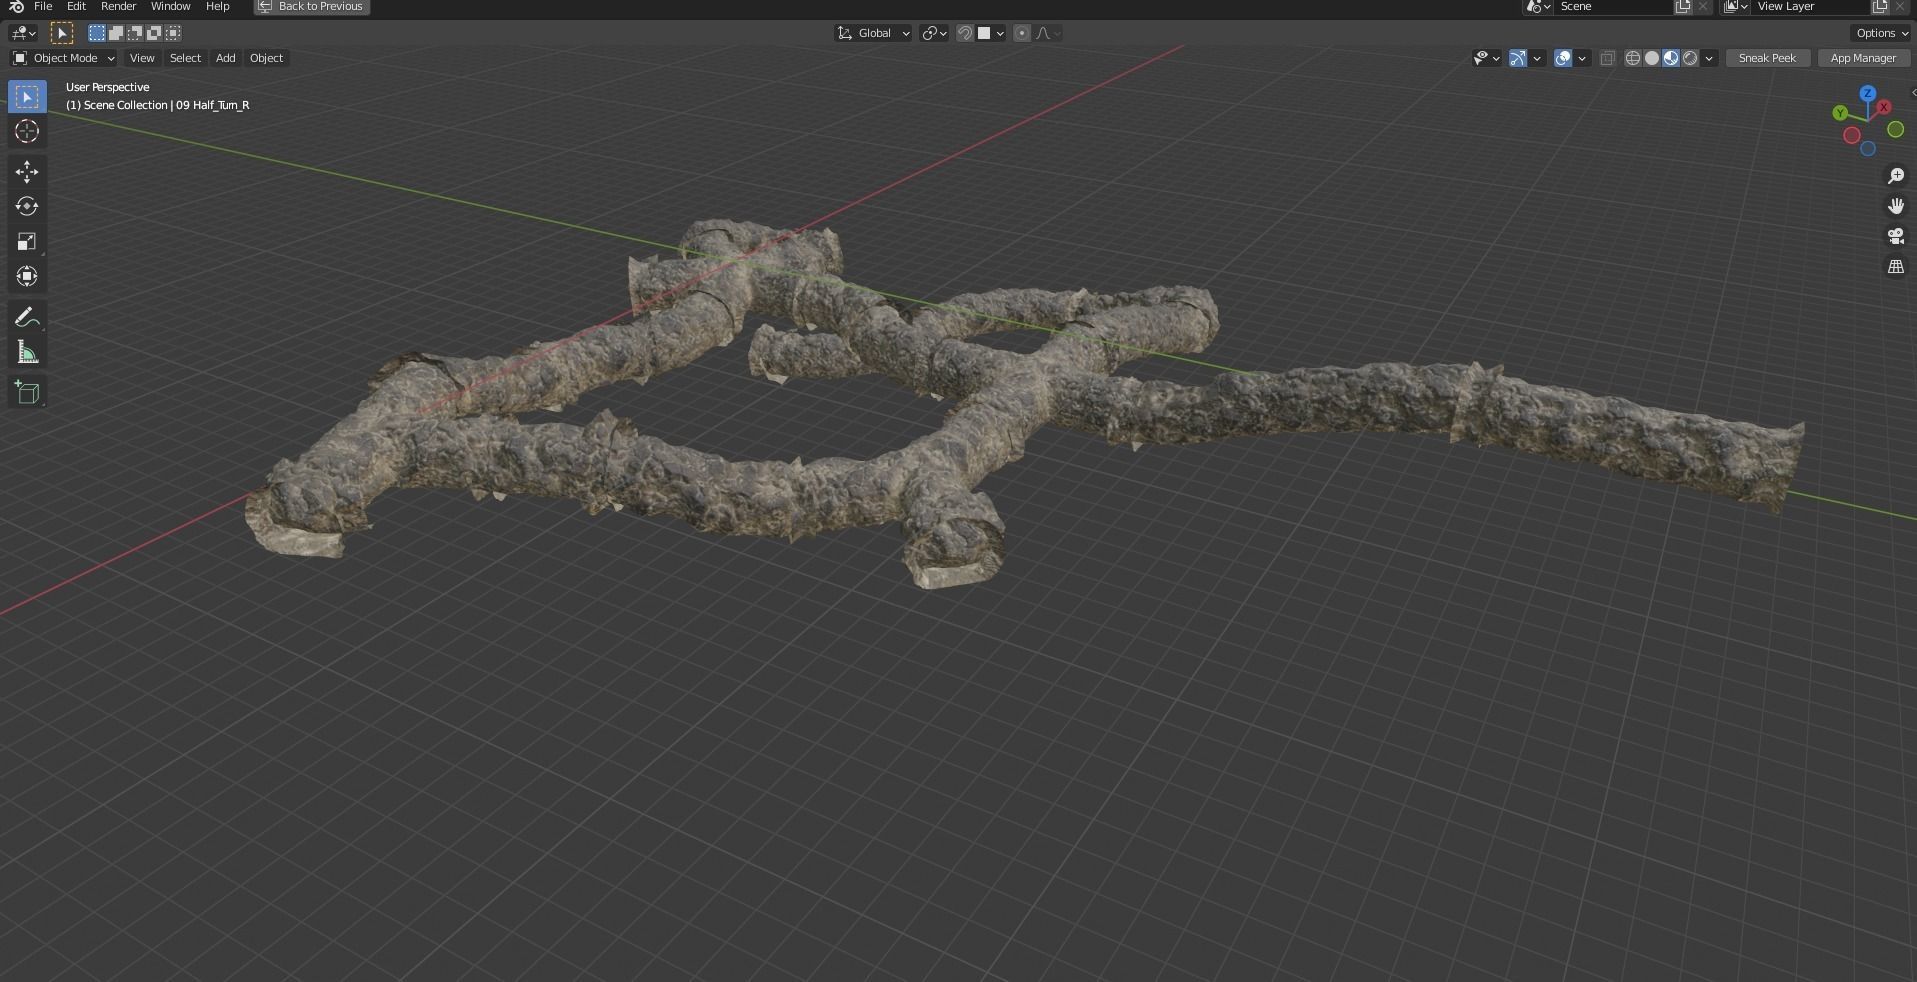Select the Measure tool
The image size is (1917, 982).
pyautogui.click(x=27, y=352)
